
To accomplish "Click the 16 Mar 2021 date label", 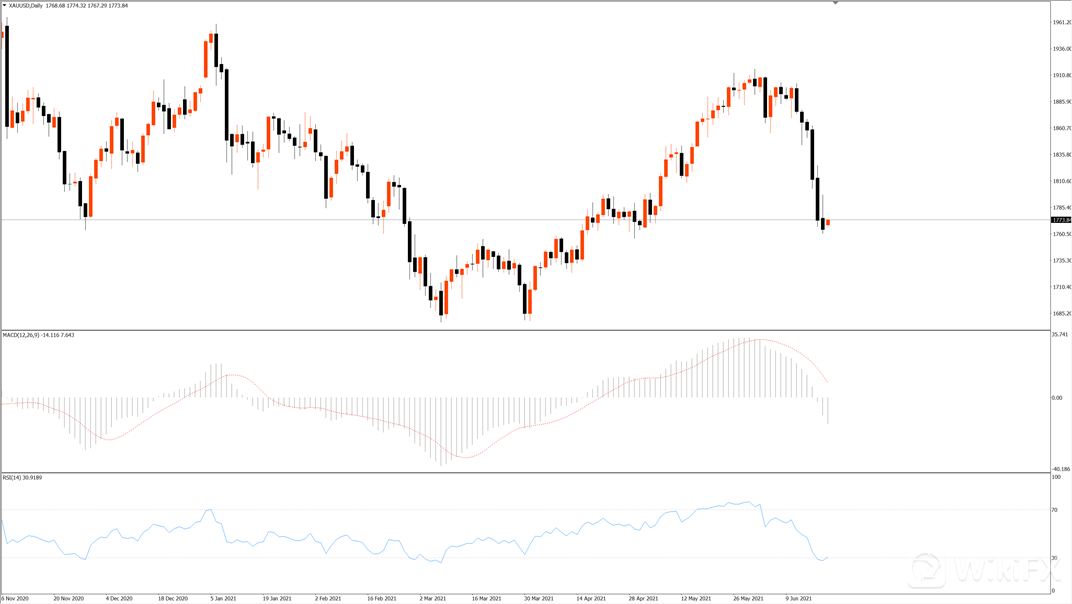I will (x=486, y=599).
